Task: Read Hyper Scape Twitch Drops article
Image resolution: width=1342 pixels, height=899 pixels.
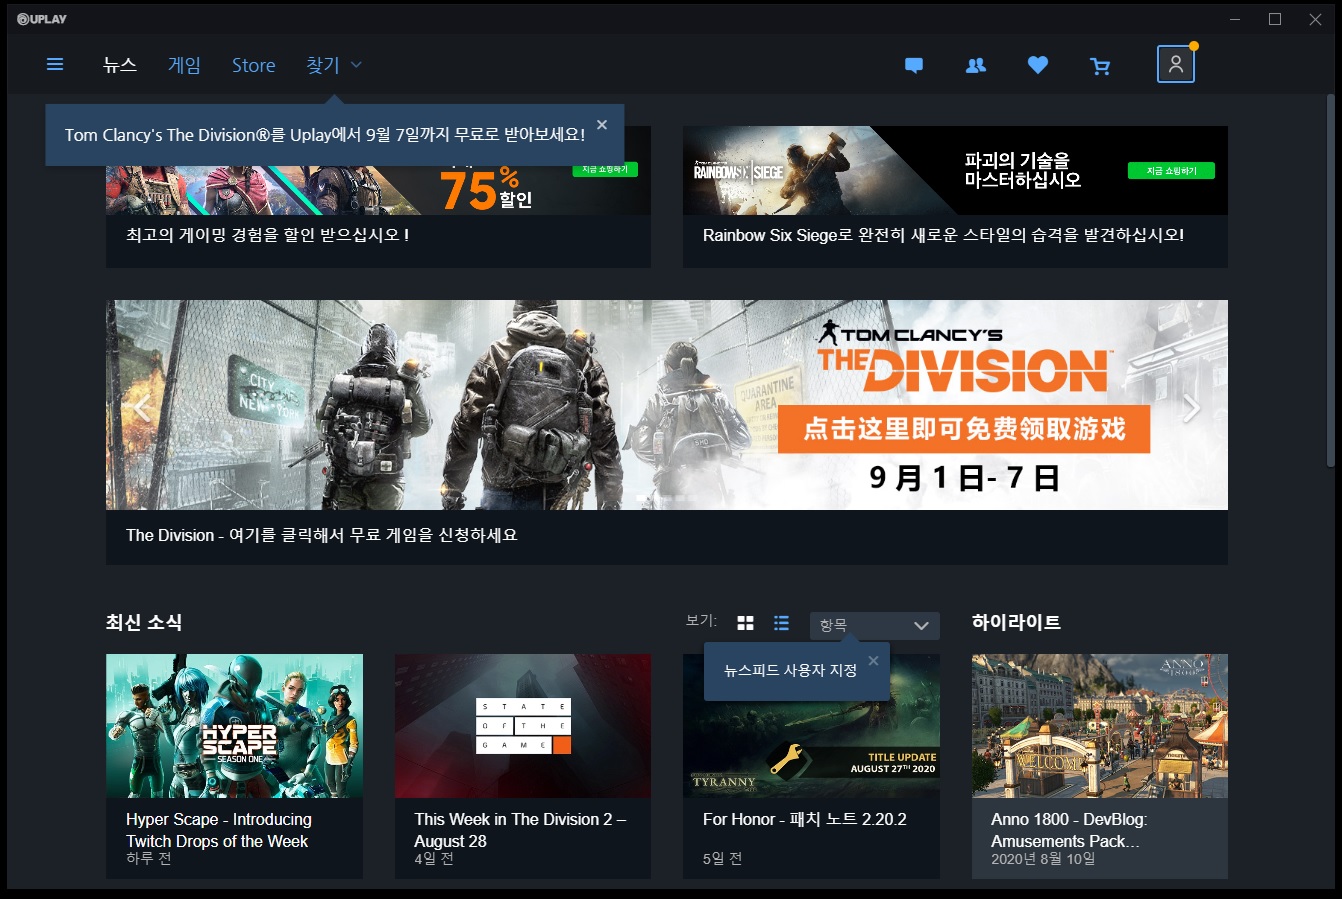Action: click(x=219, y=830)
